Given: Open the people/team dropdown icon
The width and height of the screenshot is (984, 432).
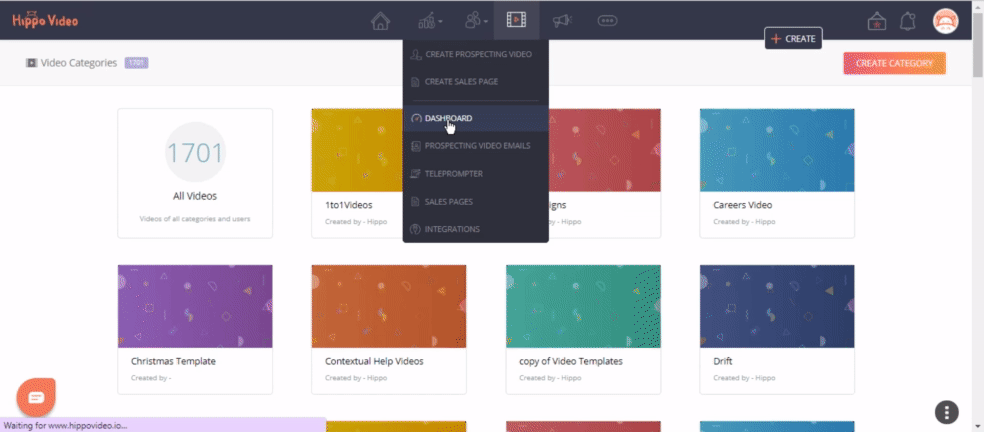Looking at the screenshot, I should (476, 21).
